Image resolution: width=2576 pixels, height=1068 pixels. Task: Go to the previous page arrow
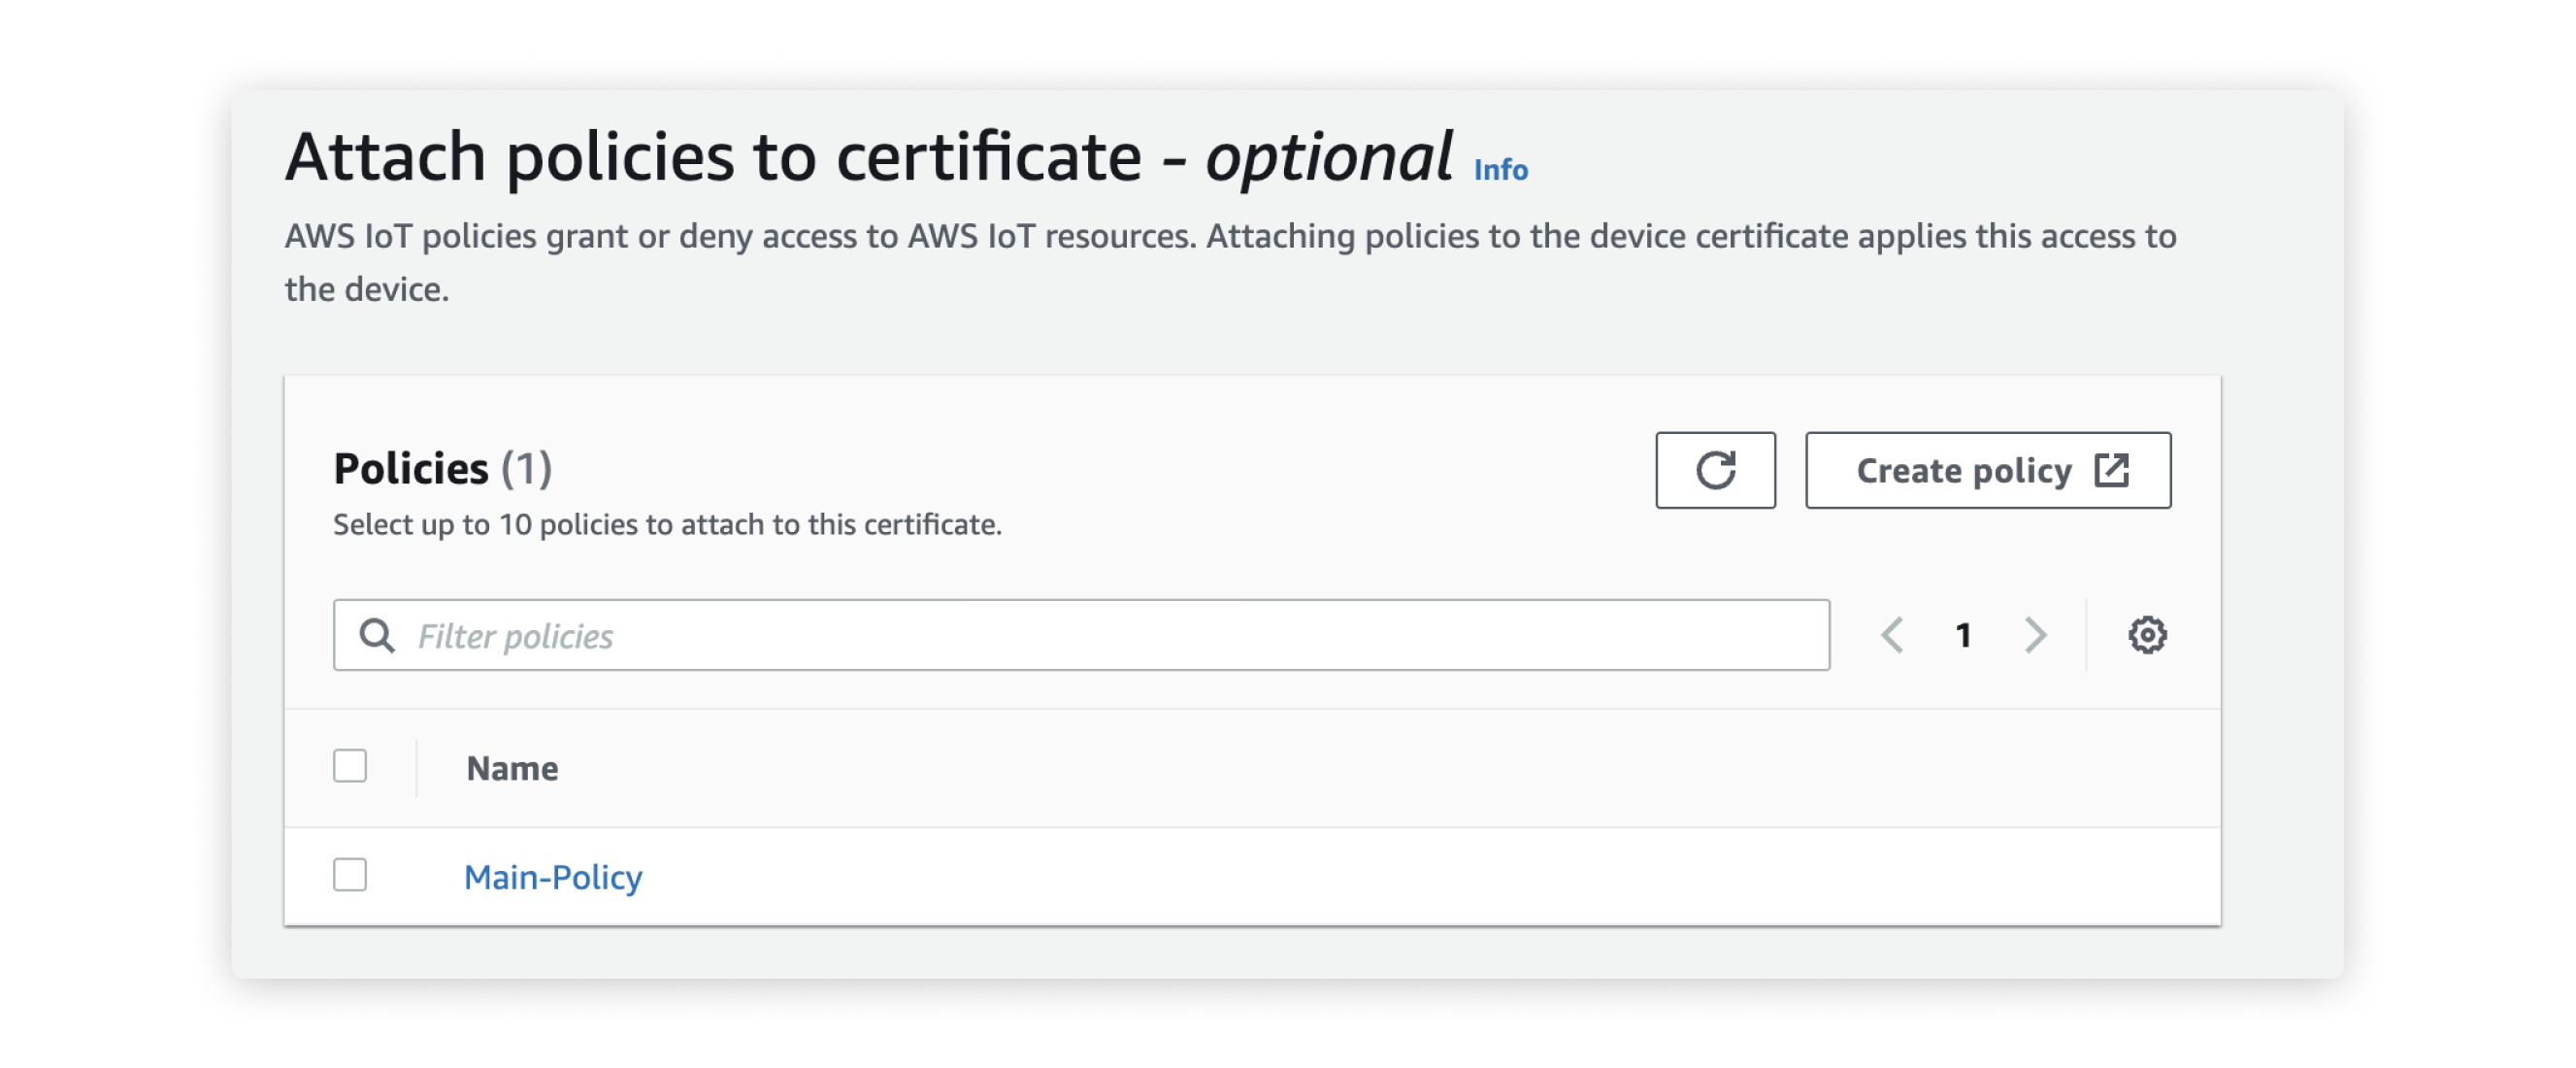coord(1892,635)
